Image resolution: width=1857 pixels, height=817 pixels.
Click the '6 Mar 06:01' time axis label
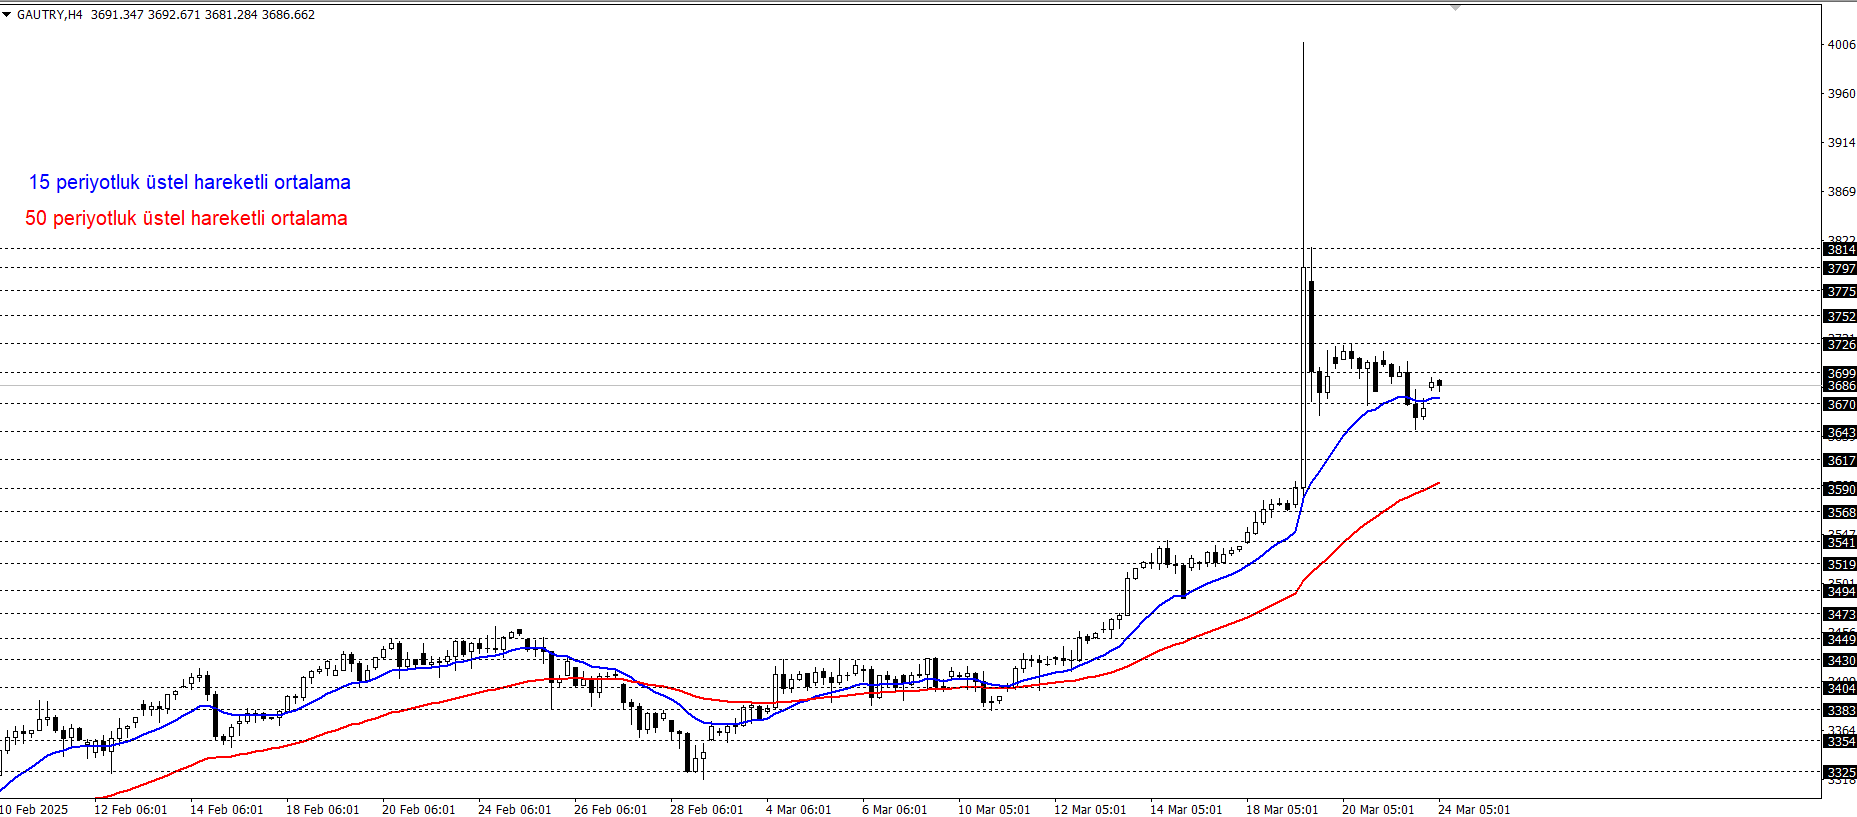(x=895, y=809)
